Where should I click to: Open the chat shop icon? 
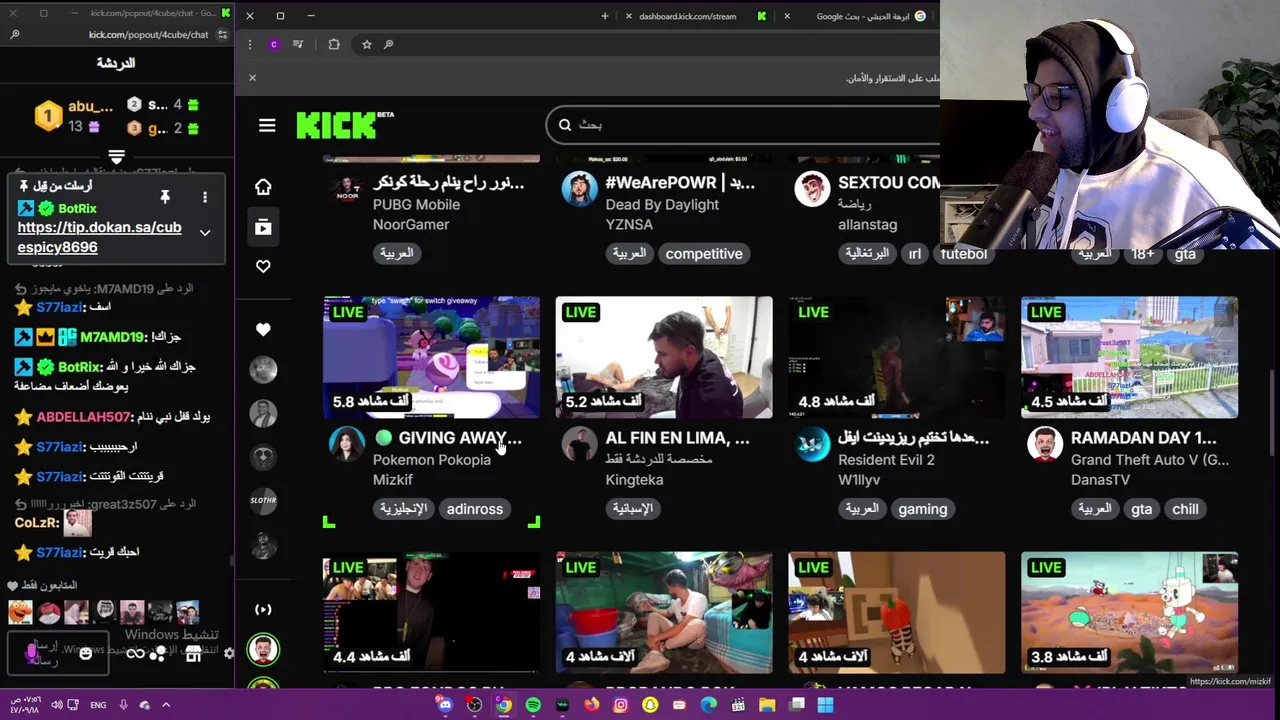tap(193, 654)
